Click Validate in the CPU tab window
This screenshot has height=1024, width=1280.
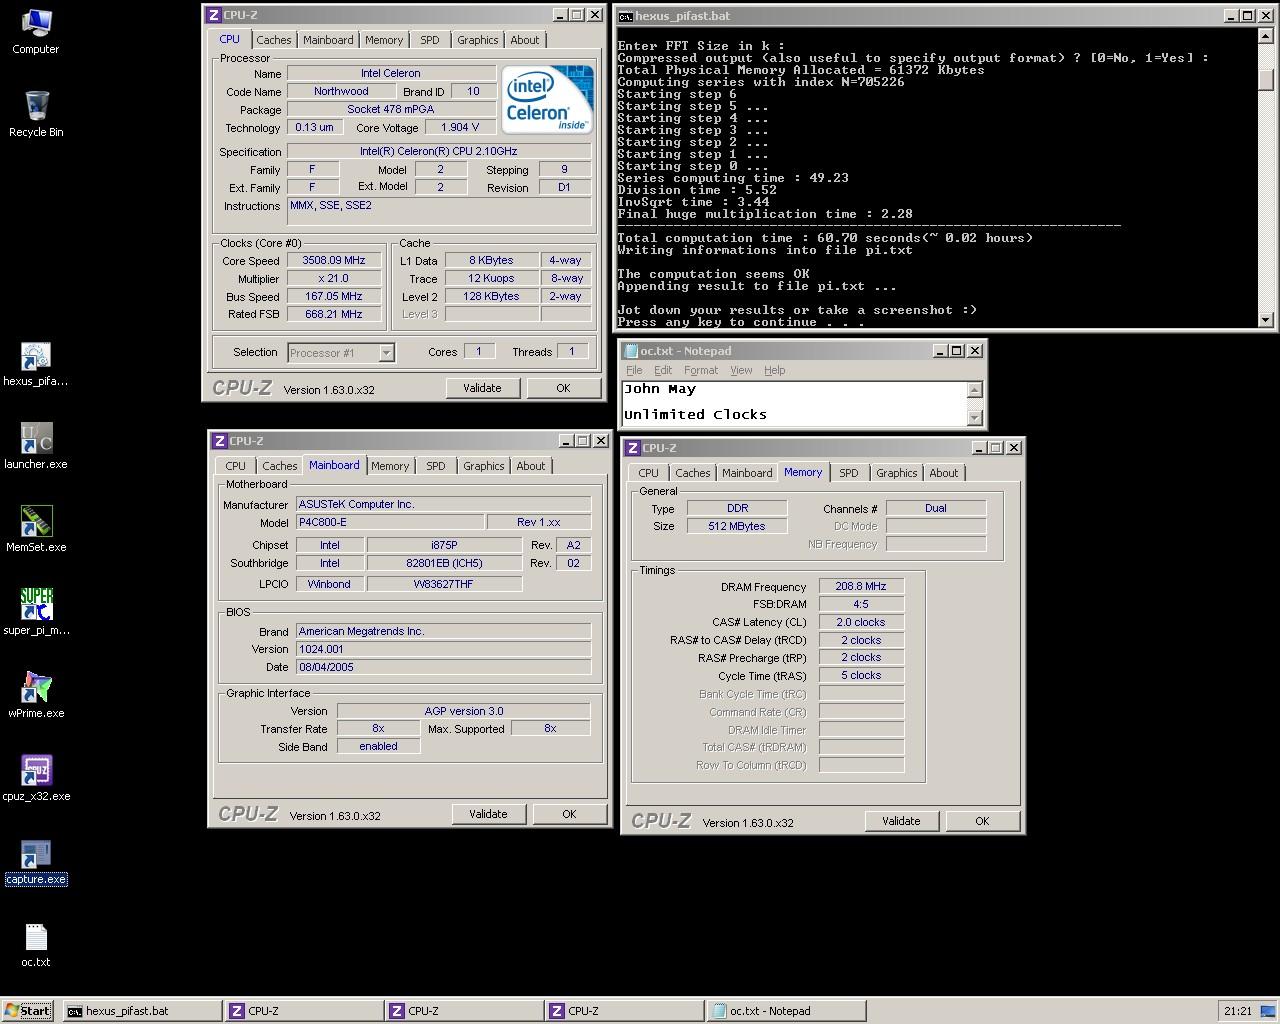[x=482, y=388]
